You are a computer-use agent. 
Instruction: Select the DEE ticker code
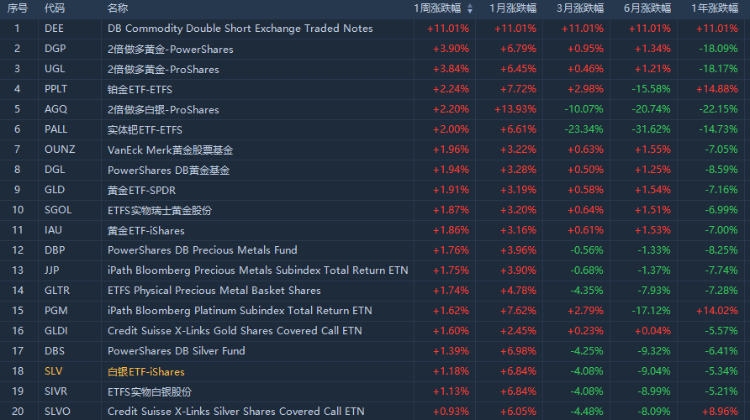pyautogui.click(x=54, y=28)
